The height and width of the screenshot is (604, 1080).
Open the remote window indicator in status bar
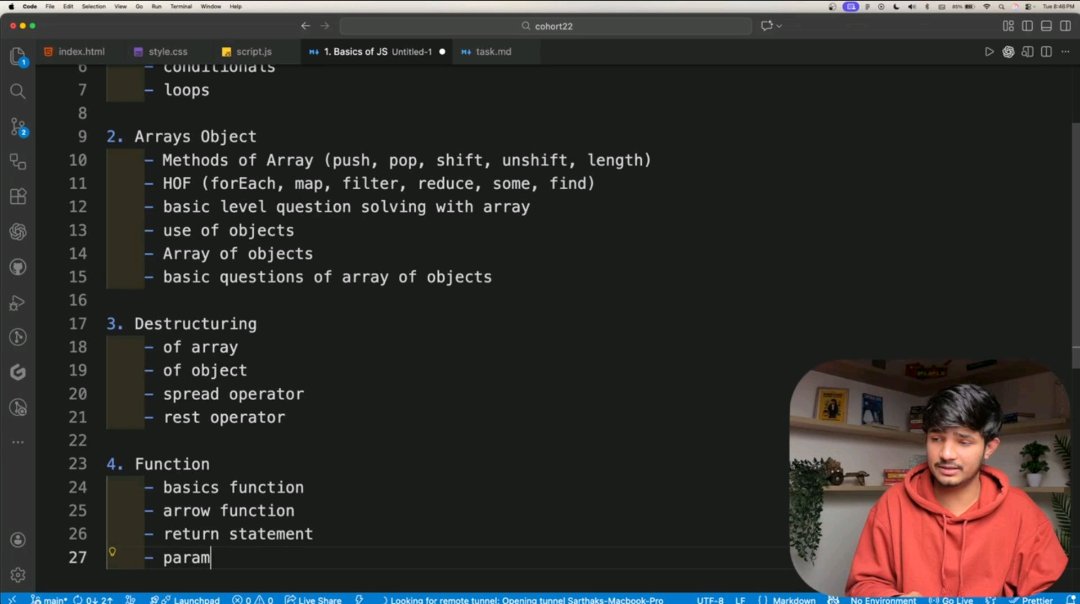tap(11, 599)
